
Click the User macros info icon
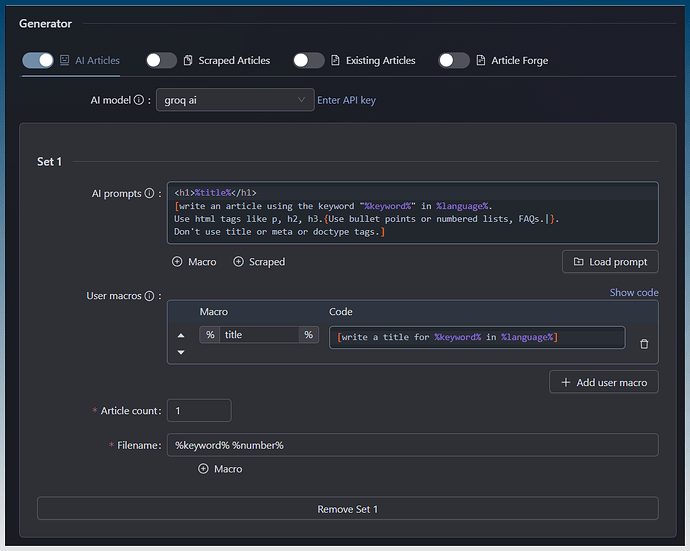pos(150,297)
